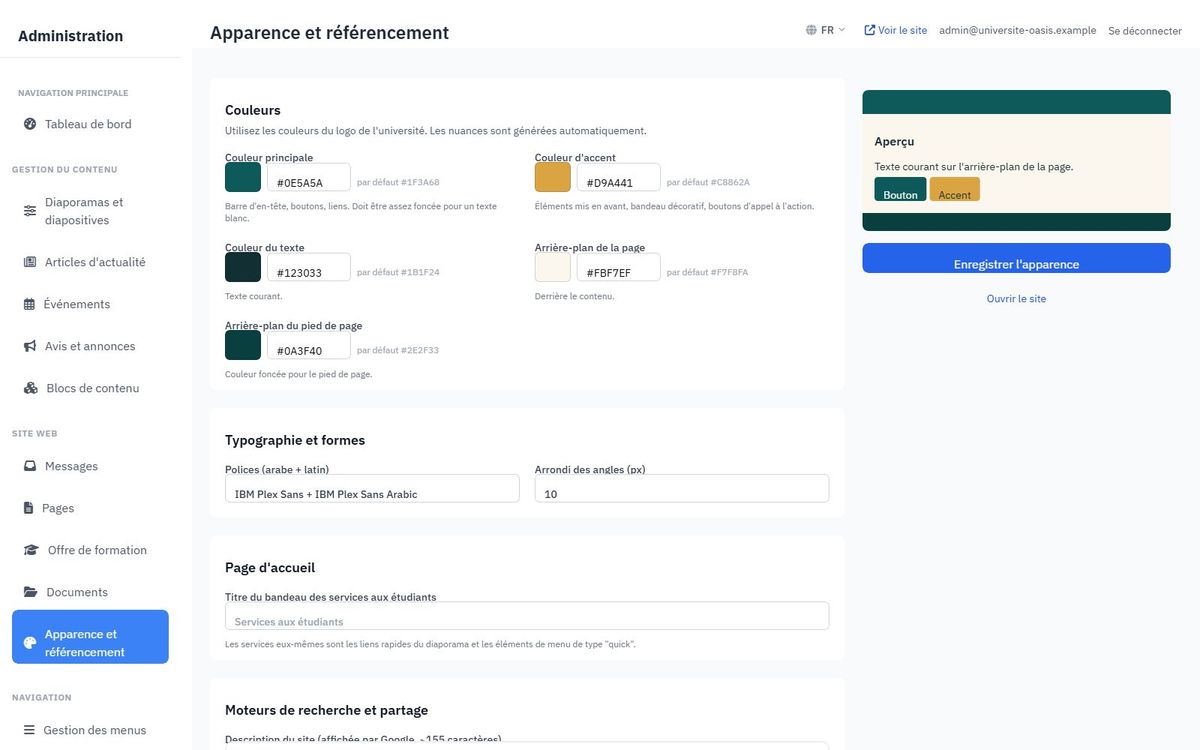Open the Couleur d'accent color swatch
1200x750 pixels.
pyautogui.click(x=553, y=178)
